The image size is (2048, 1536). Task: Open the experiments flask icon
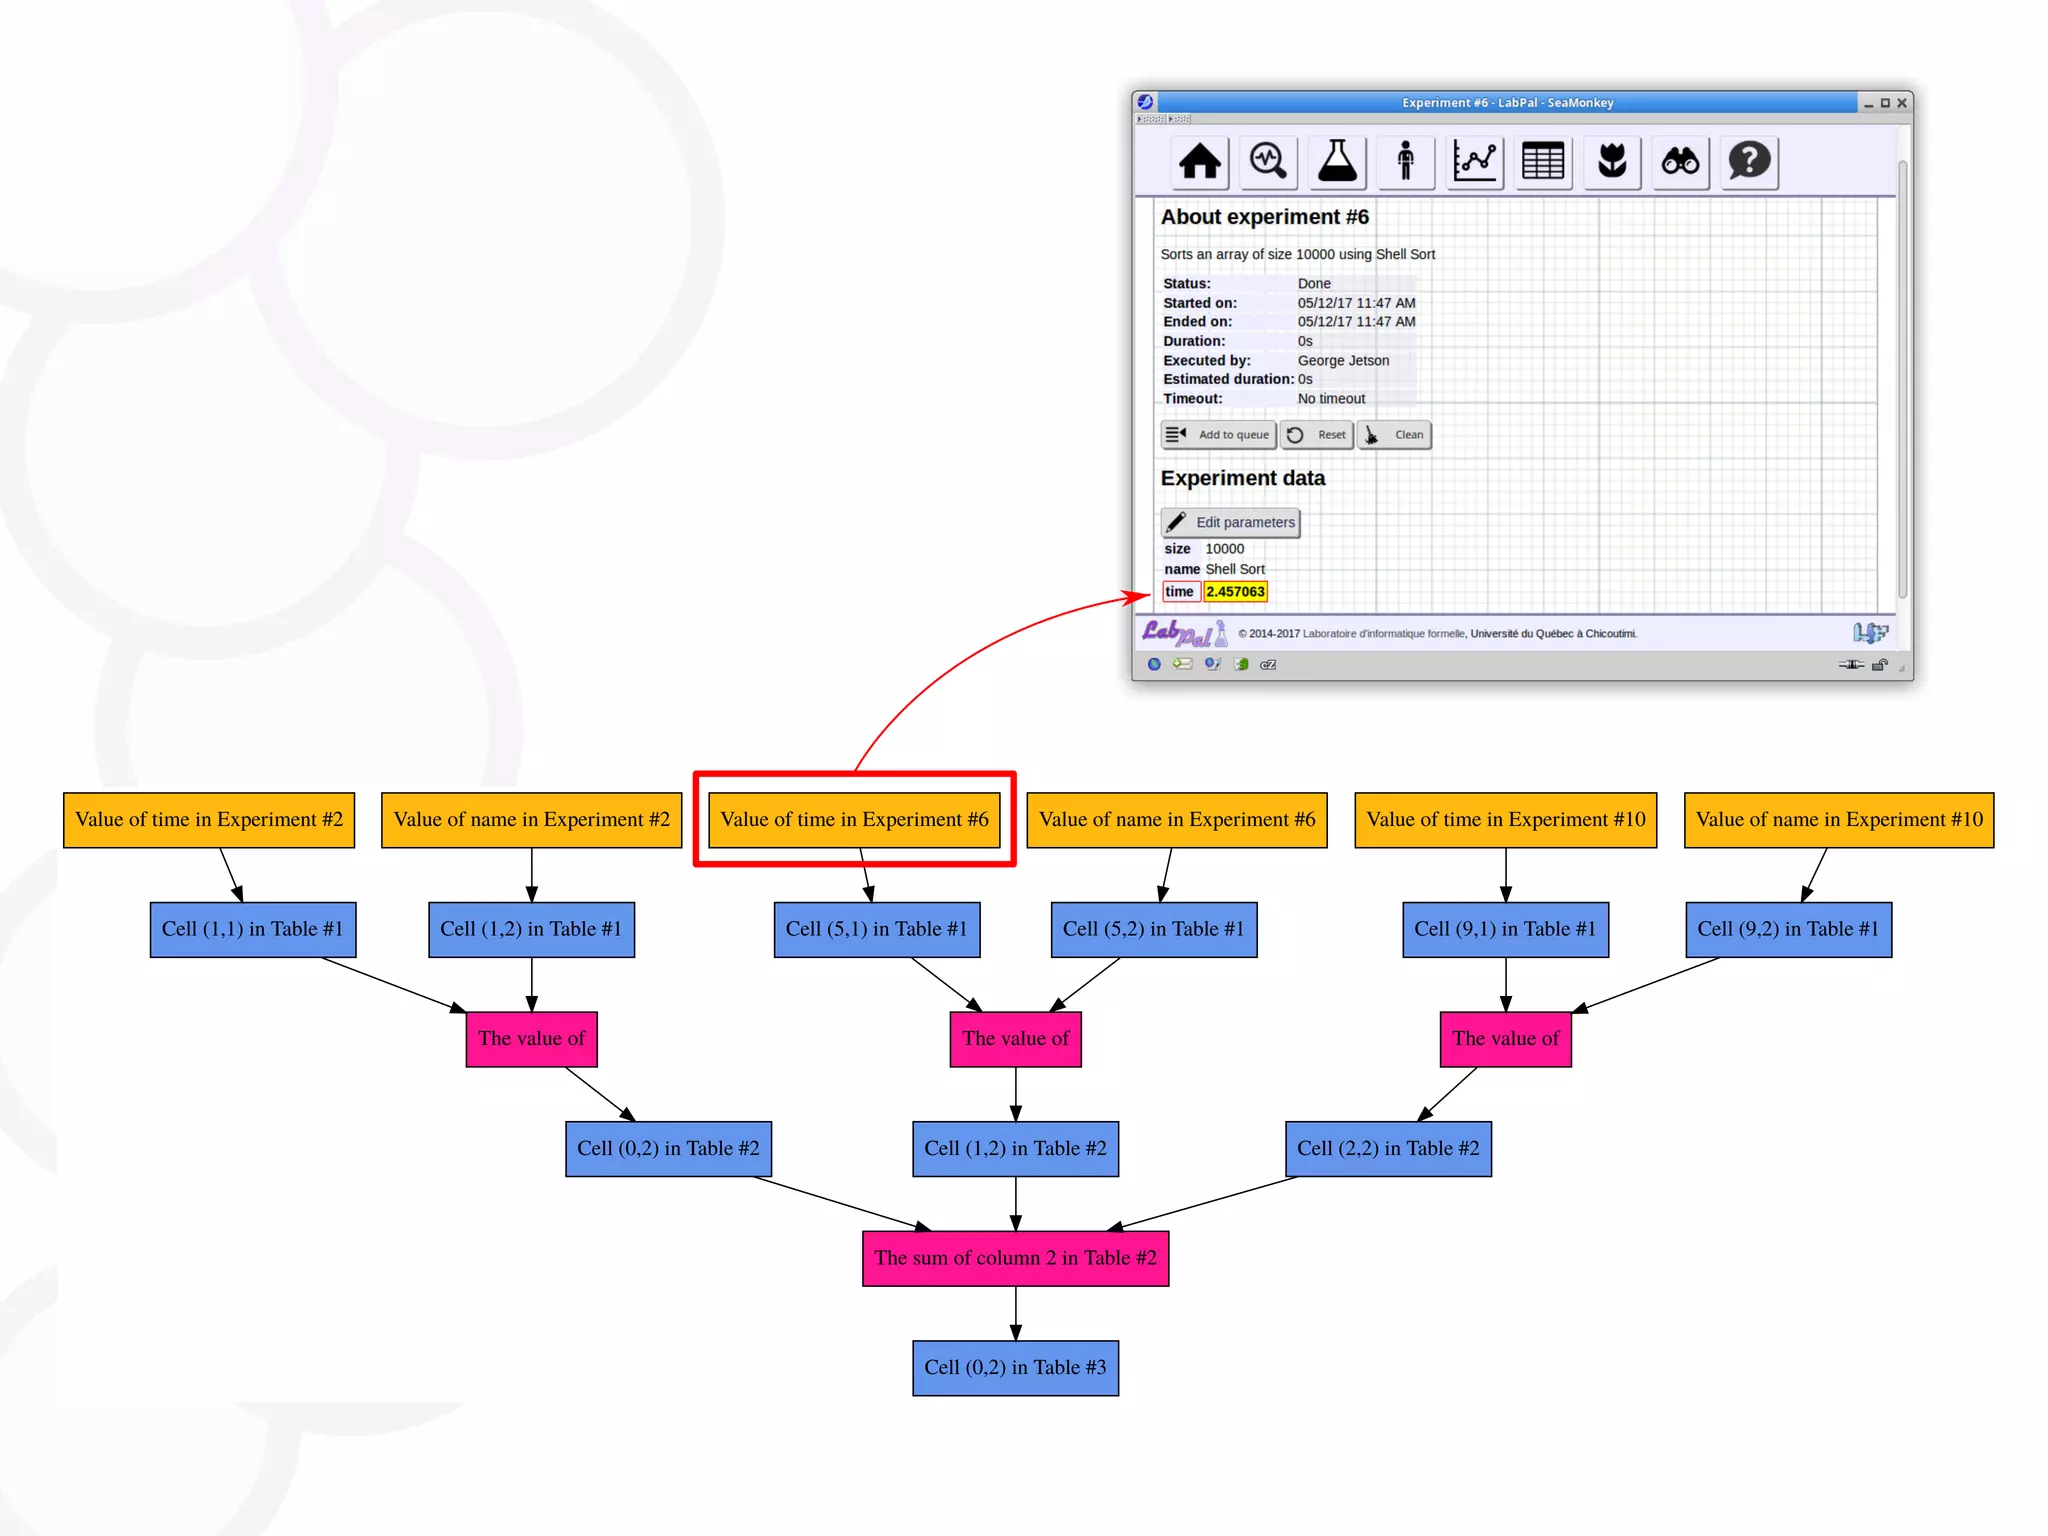(x=1337, y=161)
